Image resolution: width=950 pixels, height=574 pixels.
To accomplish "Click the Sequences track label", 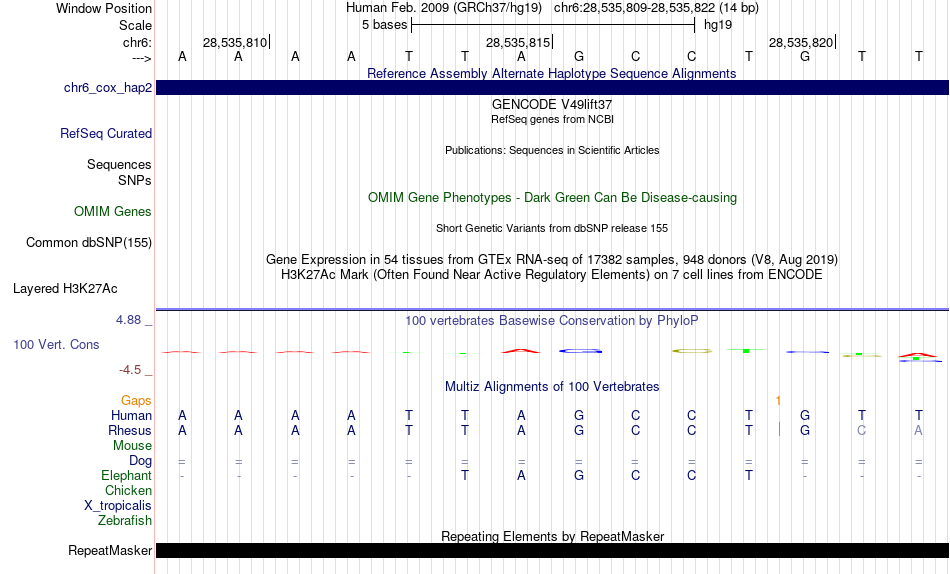I will [x=119, y=164].
